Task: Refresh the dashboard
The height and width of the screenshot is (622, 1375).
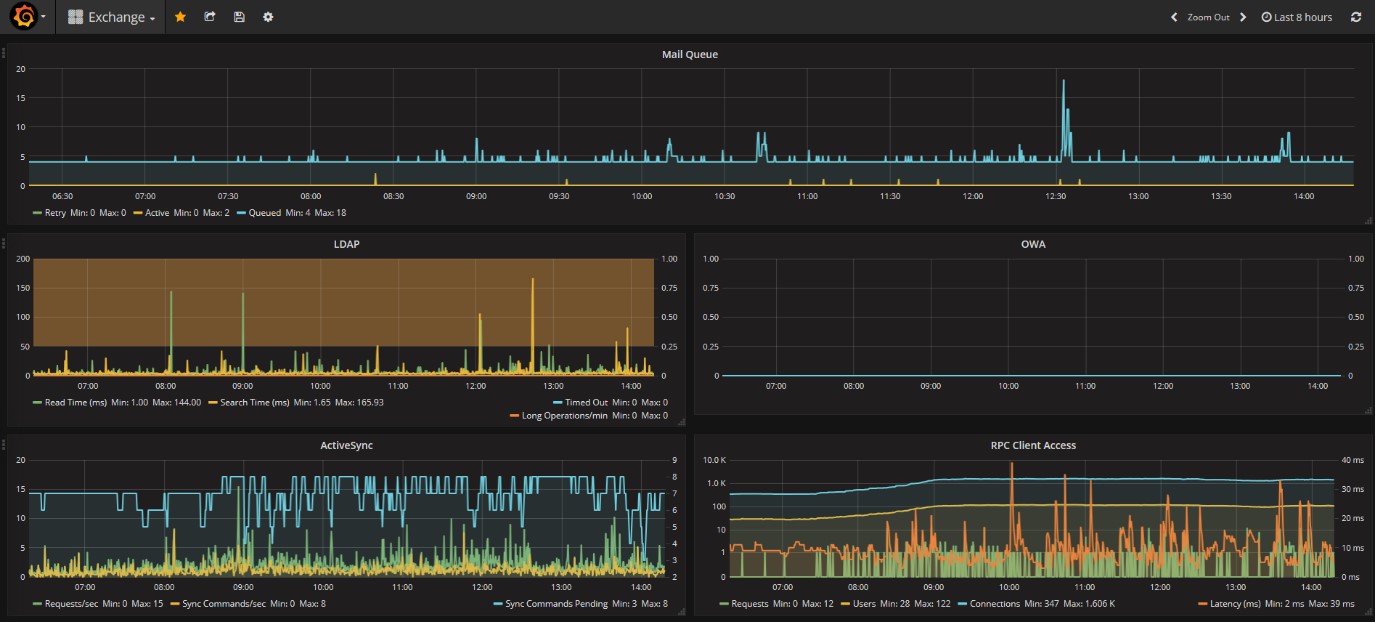Action: click(1356, 17)
